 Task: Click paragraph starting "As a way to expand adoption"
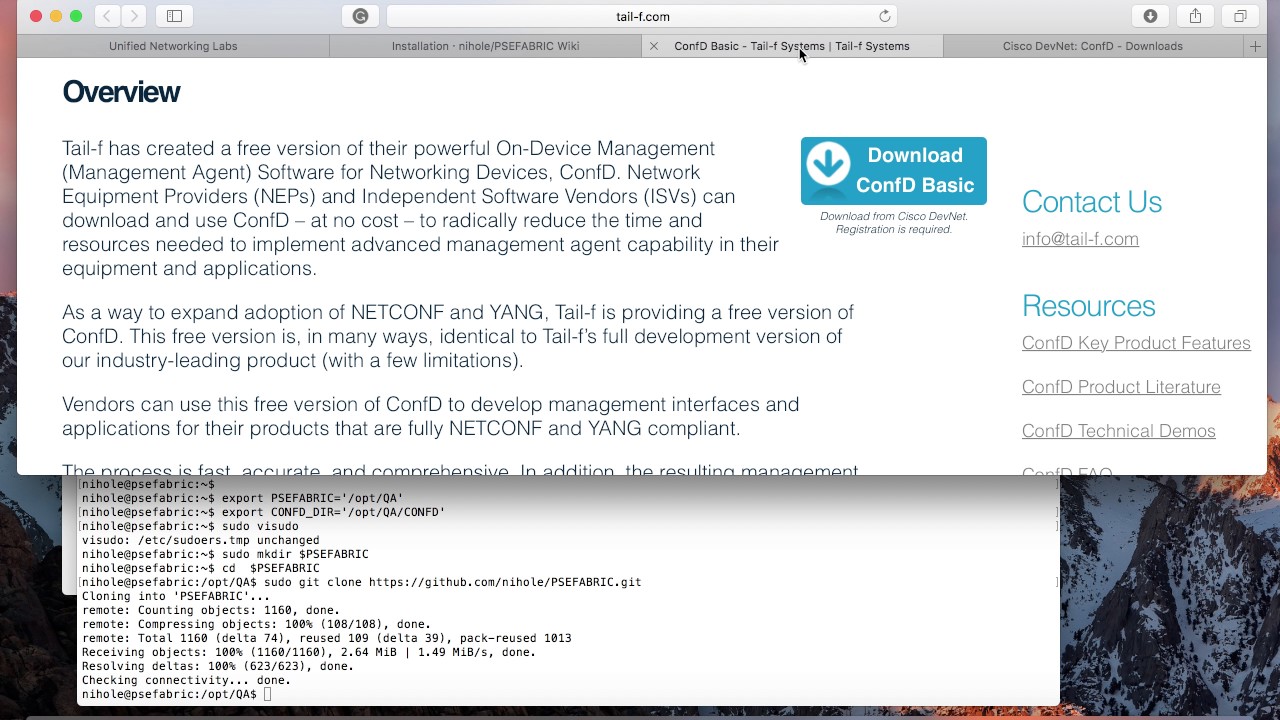click(x=458, y=337)
